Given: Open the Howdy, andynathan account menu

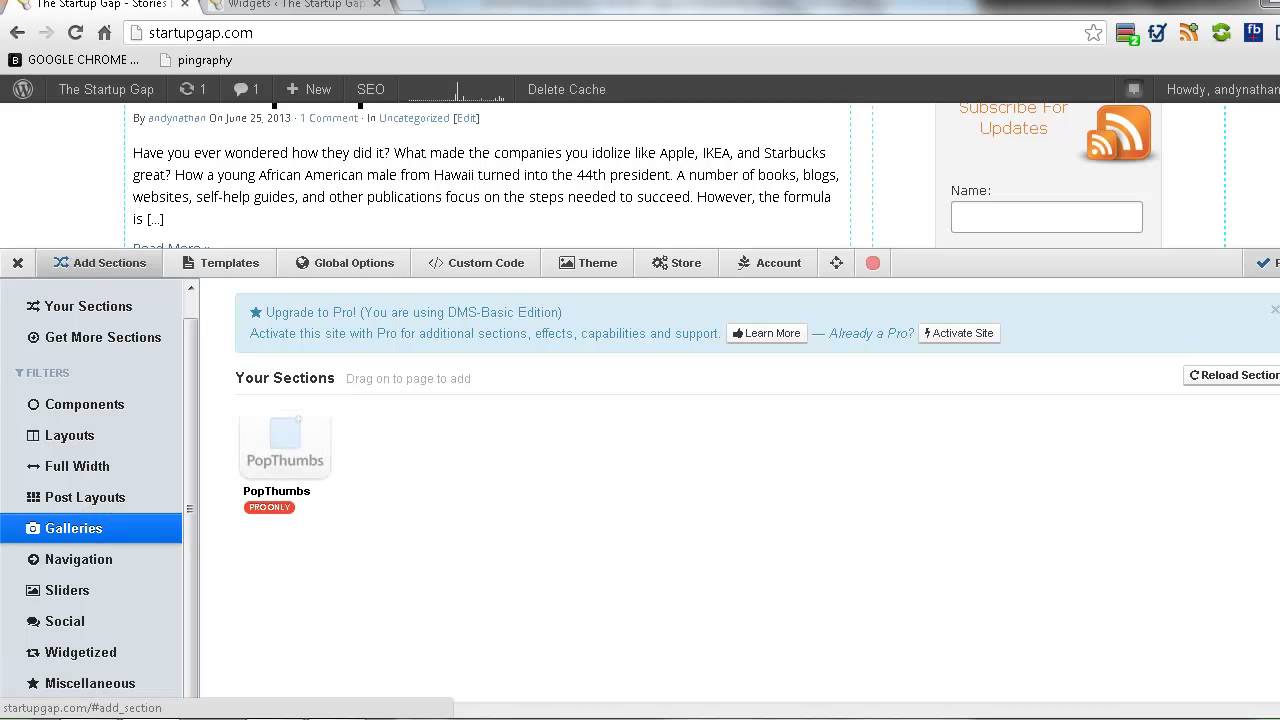Looking at the screenshot, I should pyautogui.click(x=1222, y=89).
